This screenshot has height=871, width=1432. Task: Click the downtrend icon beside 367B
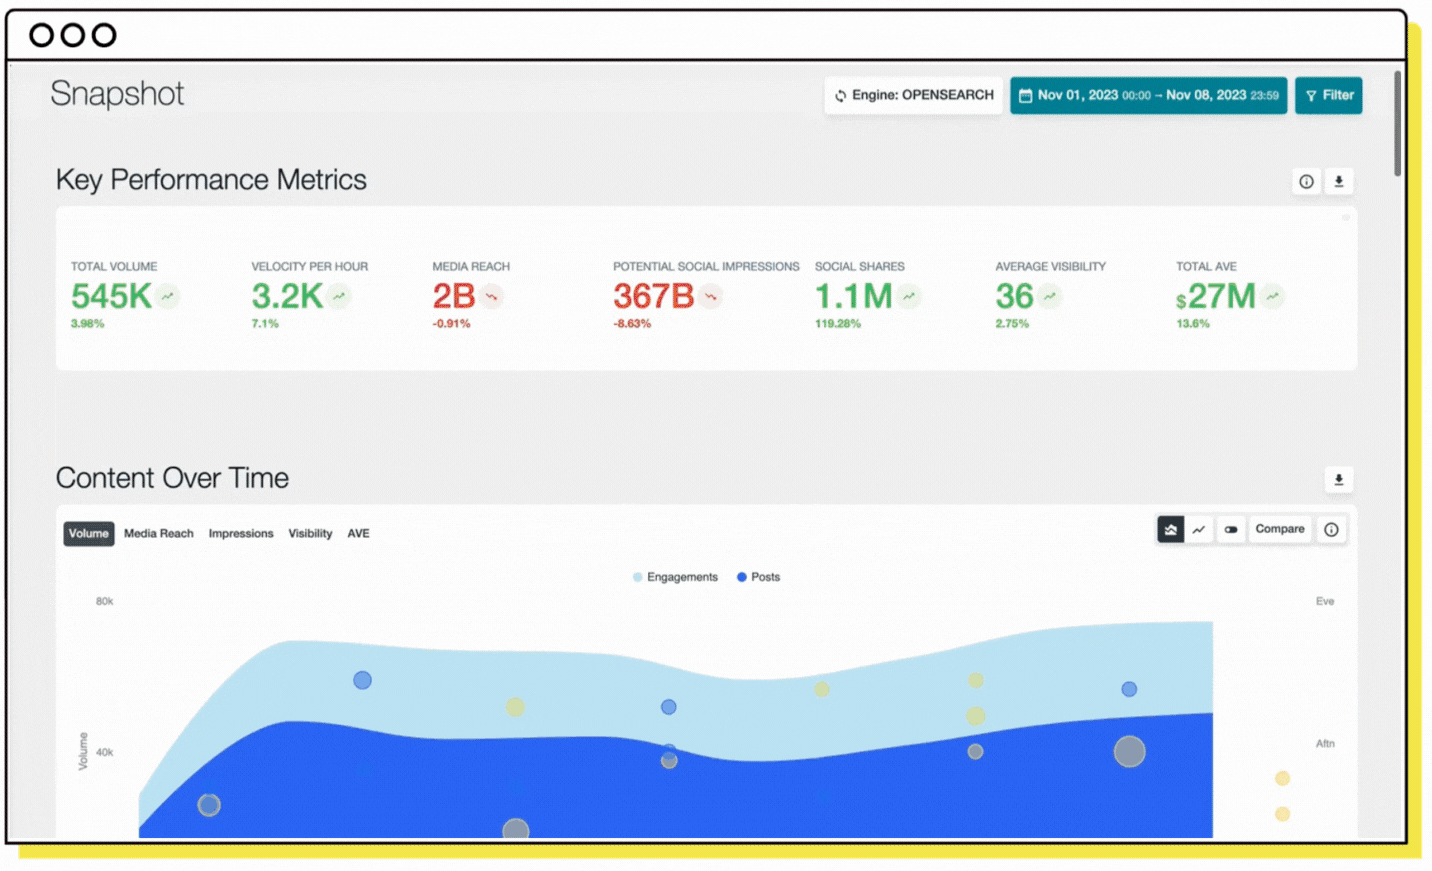pyautogui.click(x=711, y=296)
